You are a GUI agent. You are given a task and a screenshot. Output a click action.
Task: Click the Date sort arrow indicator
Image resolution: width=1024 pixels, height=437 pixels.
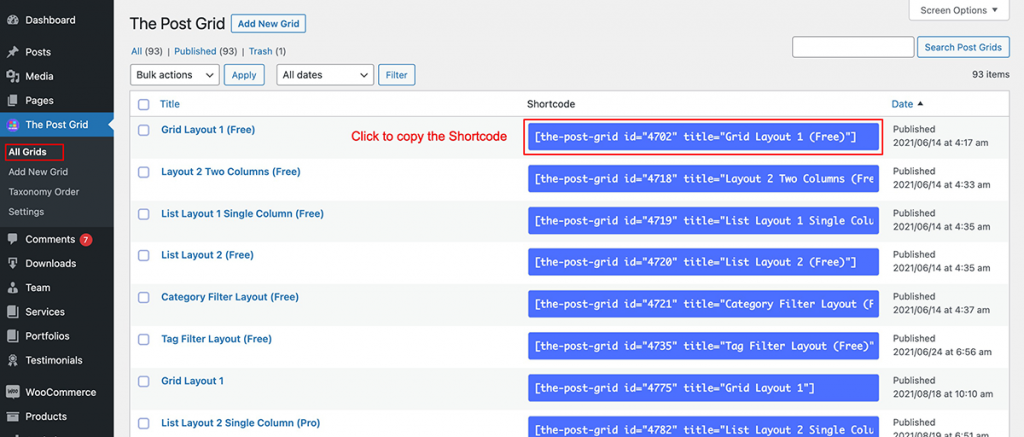pyautogui.click(x=920, y=104)
